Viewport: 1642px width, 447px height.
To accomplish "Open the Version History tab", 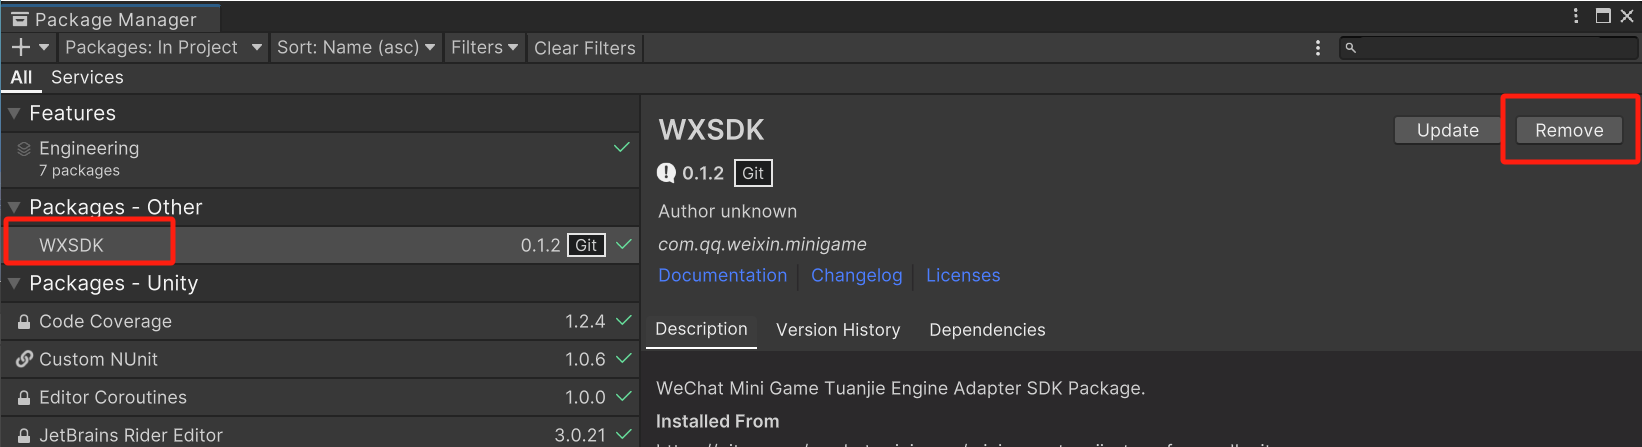I will coord(838,330).
